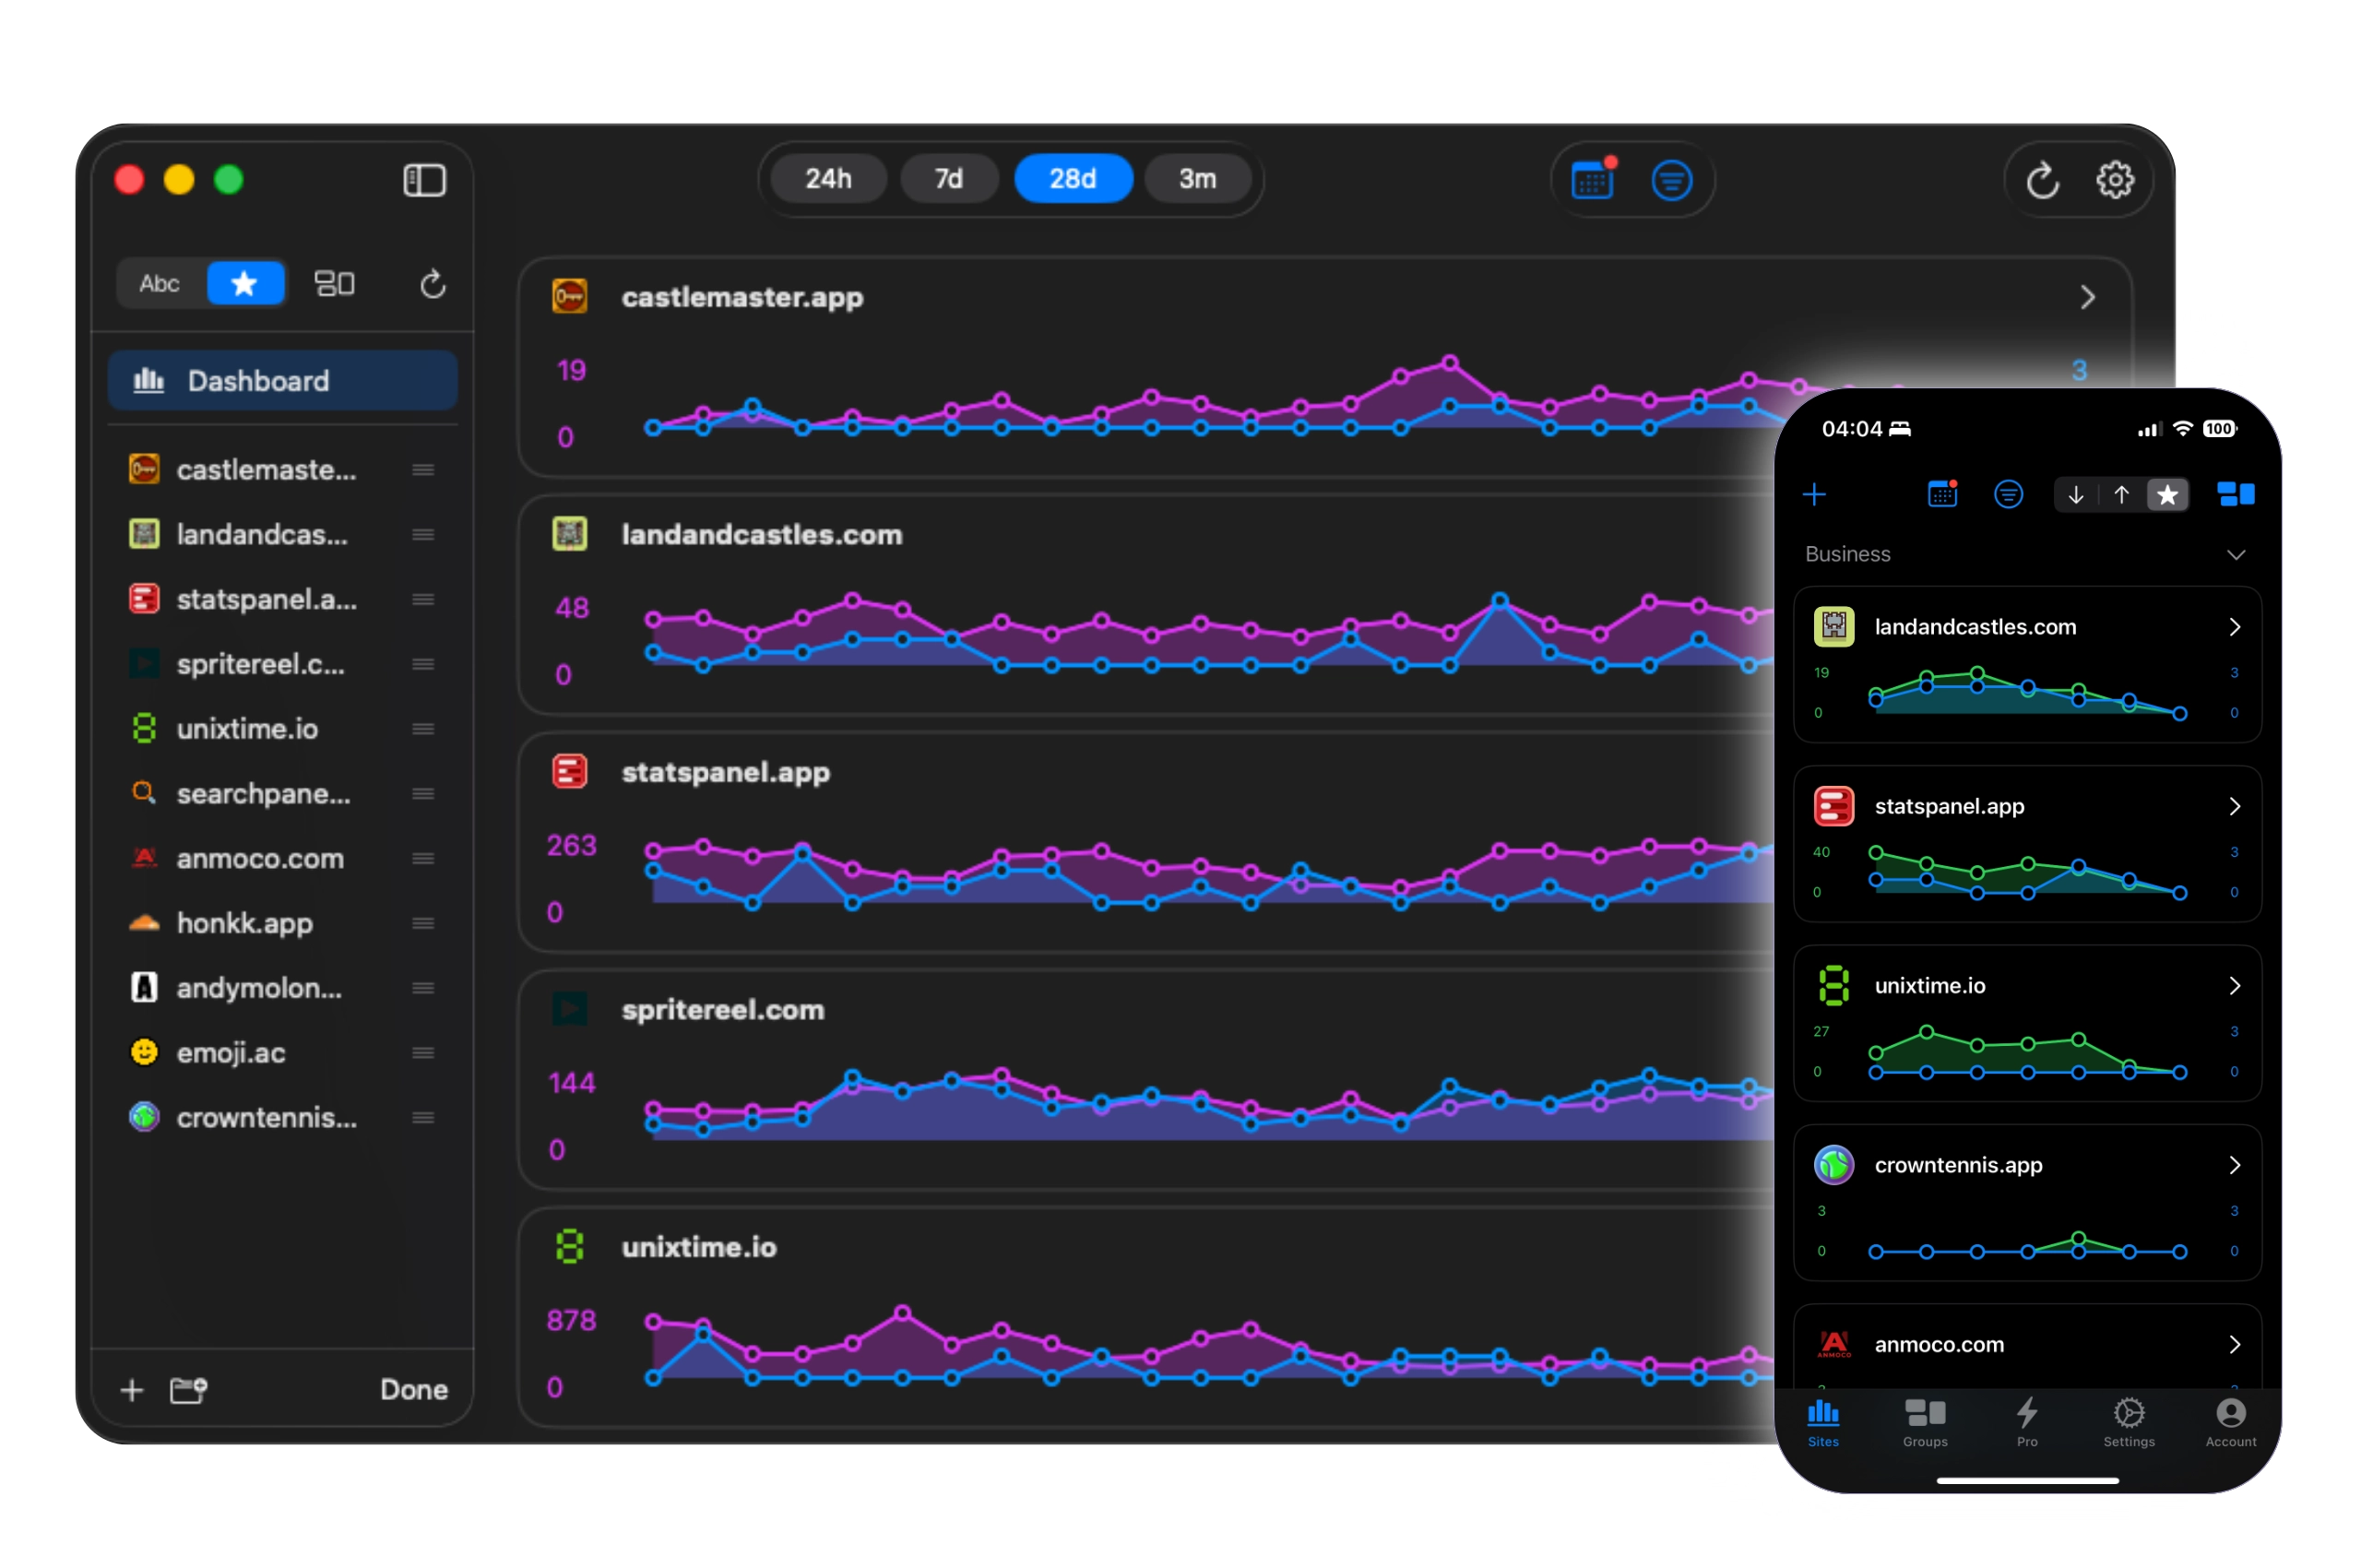Viewport: 2361px width, 1568px height.
Task: Select the 7d time range
Action: click(948, 178)
